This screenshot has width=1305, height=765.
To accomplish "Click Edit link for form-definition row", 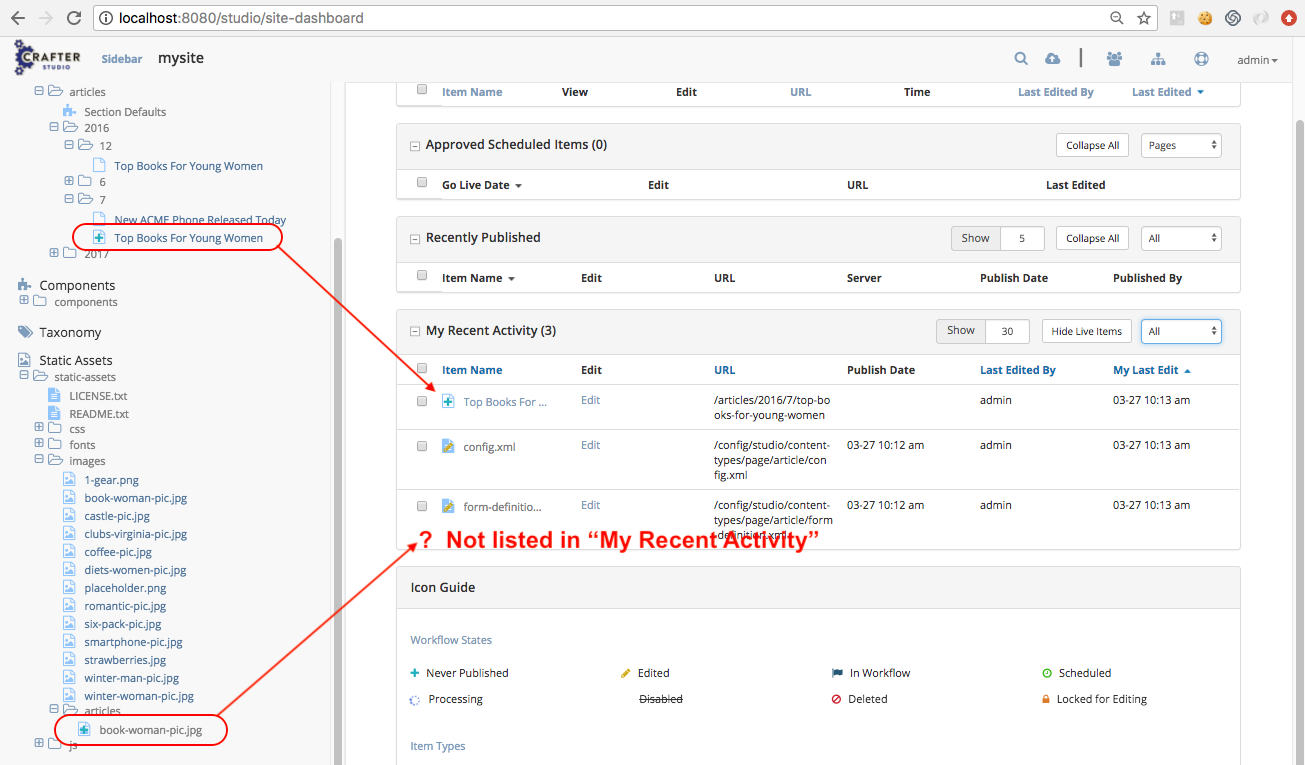I will pyautogui.click(x=591, y=505).
